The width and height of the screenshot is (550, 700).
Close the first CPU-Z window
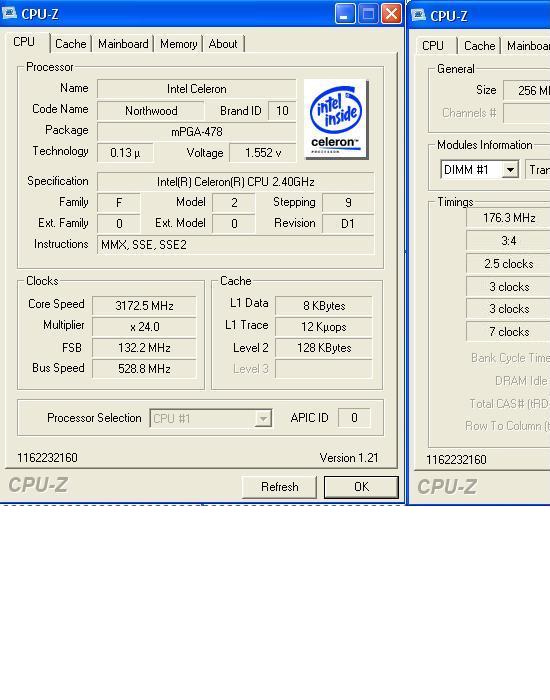pyautogui.click(x=391, y=14)
